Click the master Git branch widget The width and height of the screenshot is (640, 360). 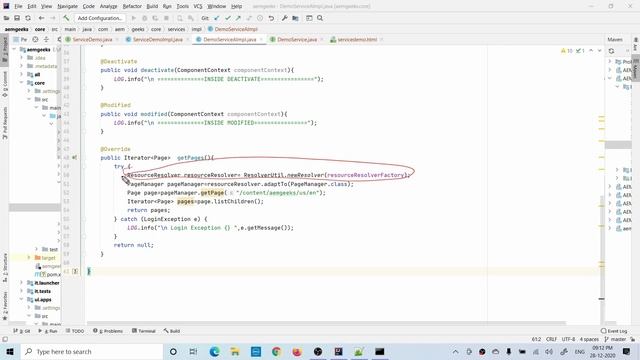click(615, 339)
